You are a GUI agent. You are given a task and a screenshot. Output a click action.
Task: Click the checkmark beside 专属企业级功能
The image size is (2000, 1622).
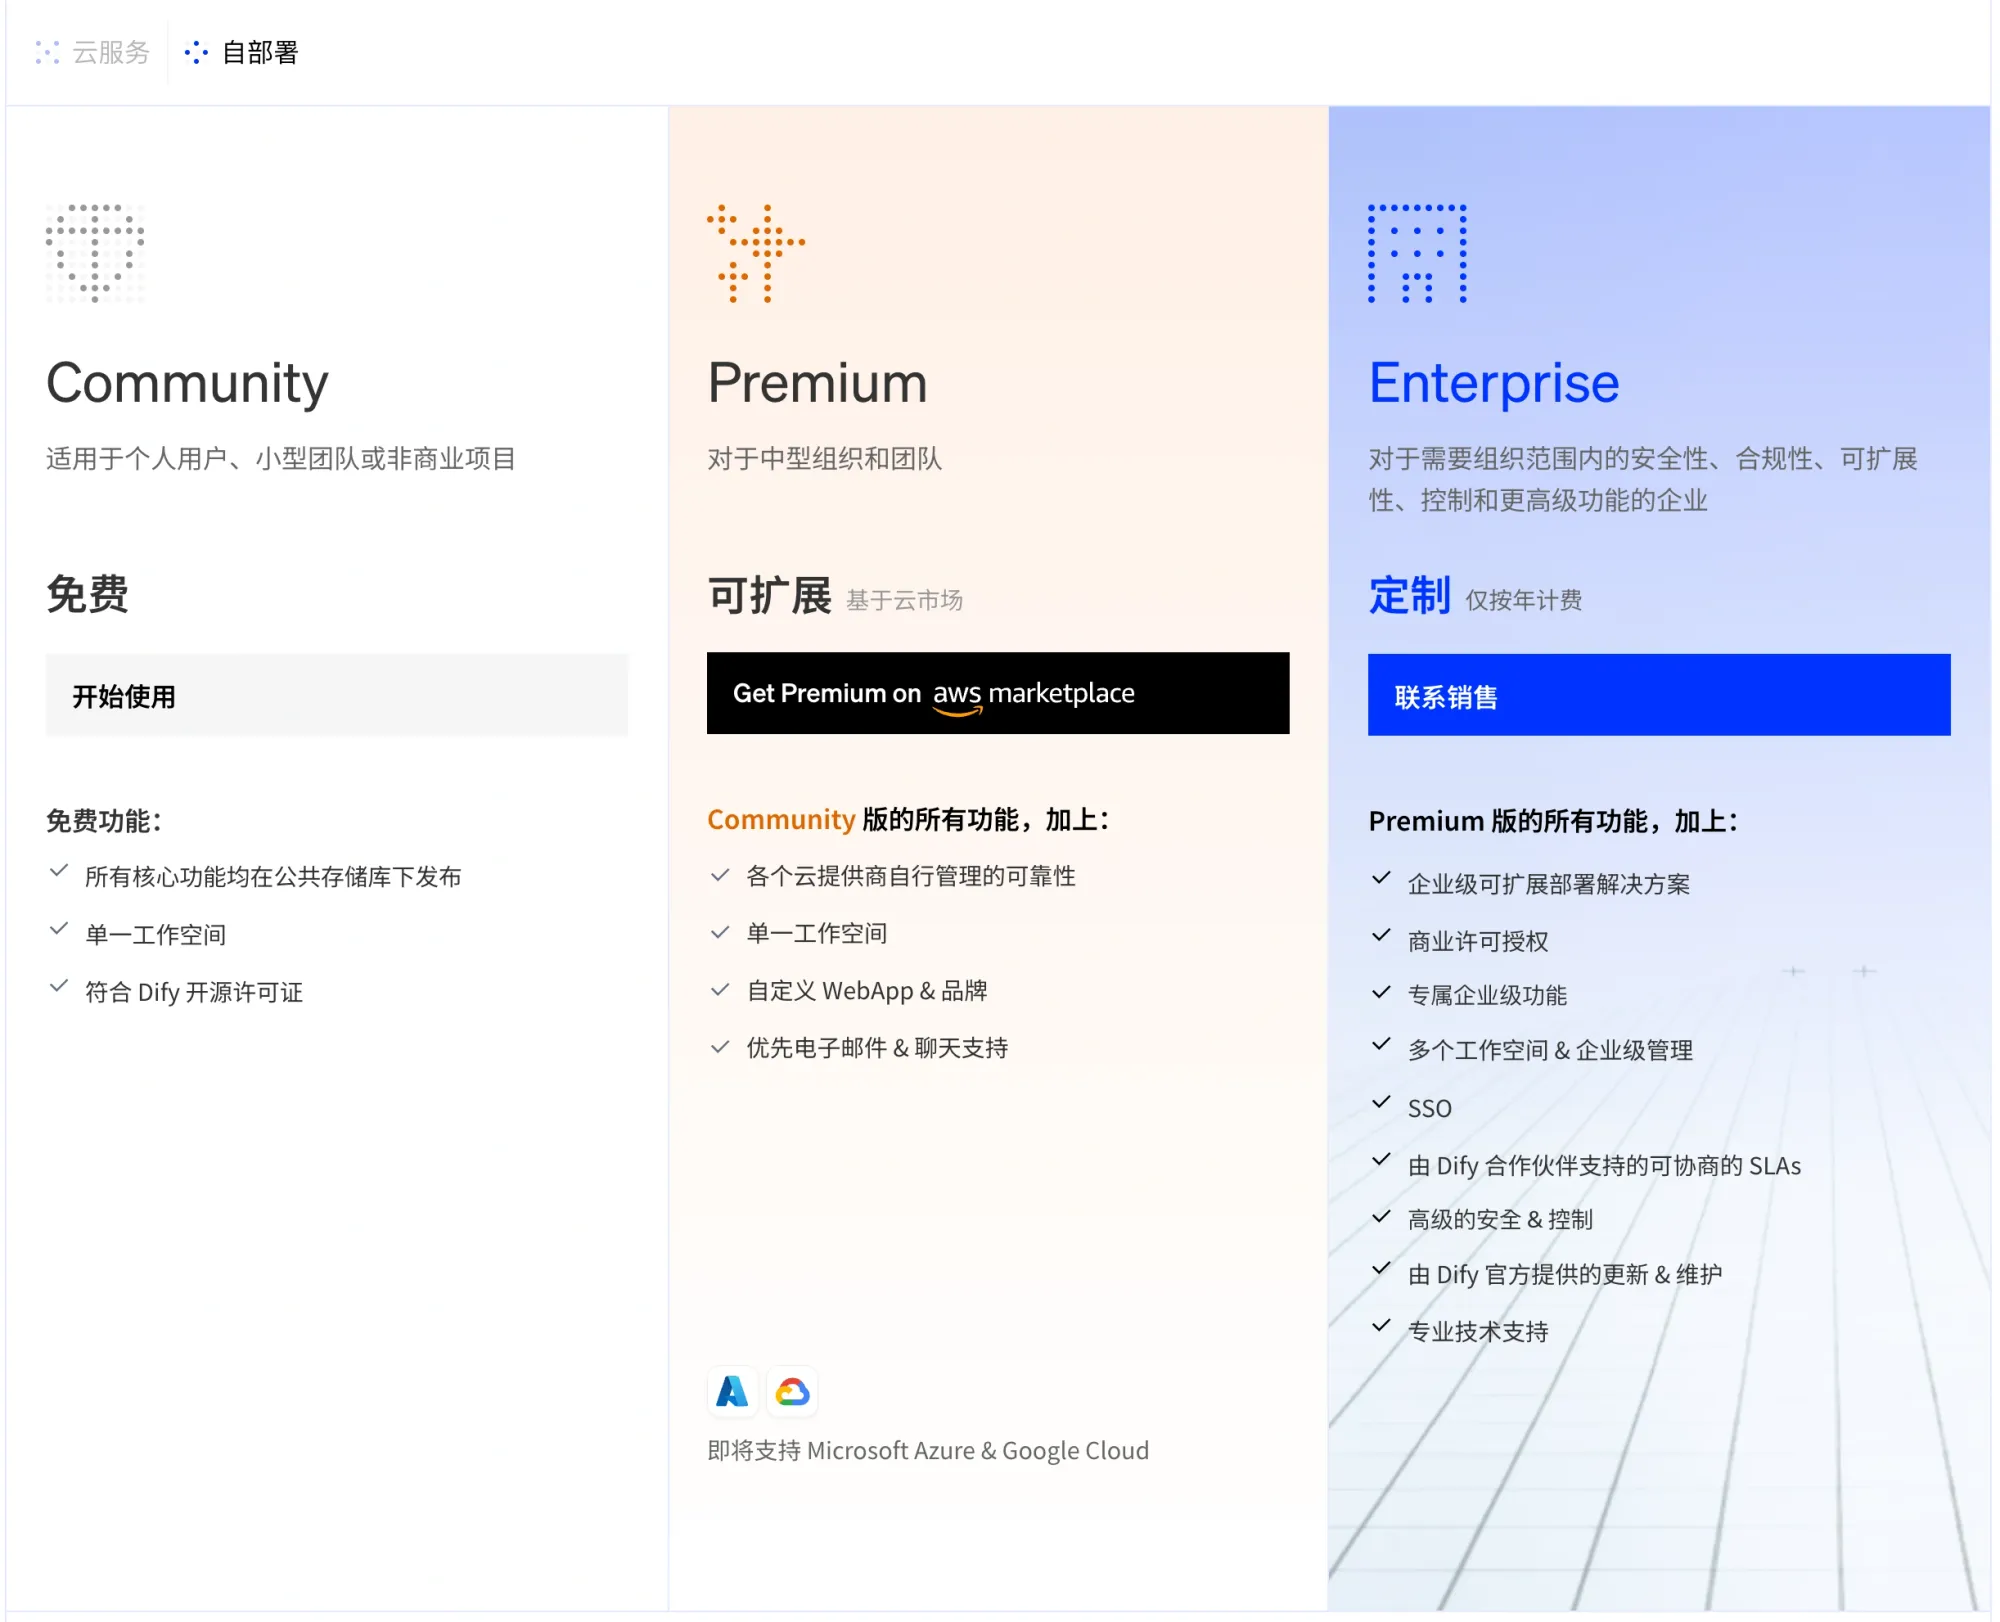[x=1381, y=992]
